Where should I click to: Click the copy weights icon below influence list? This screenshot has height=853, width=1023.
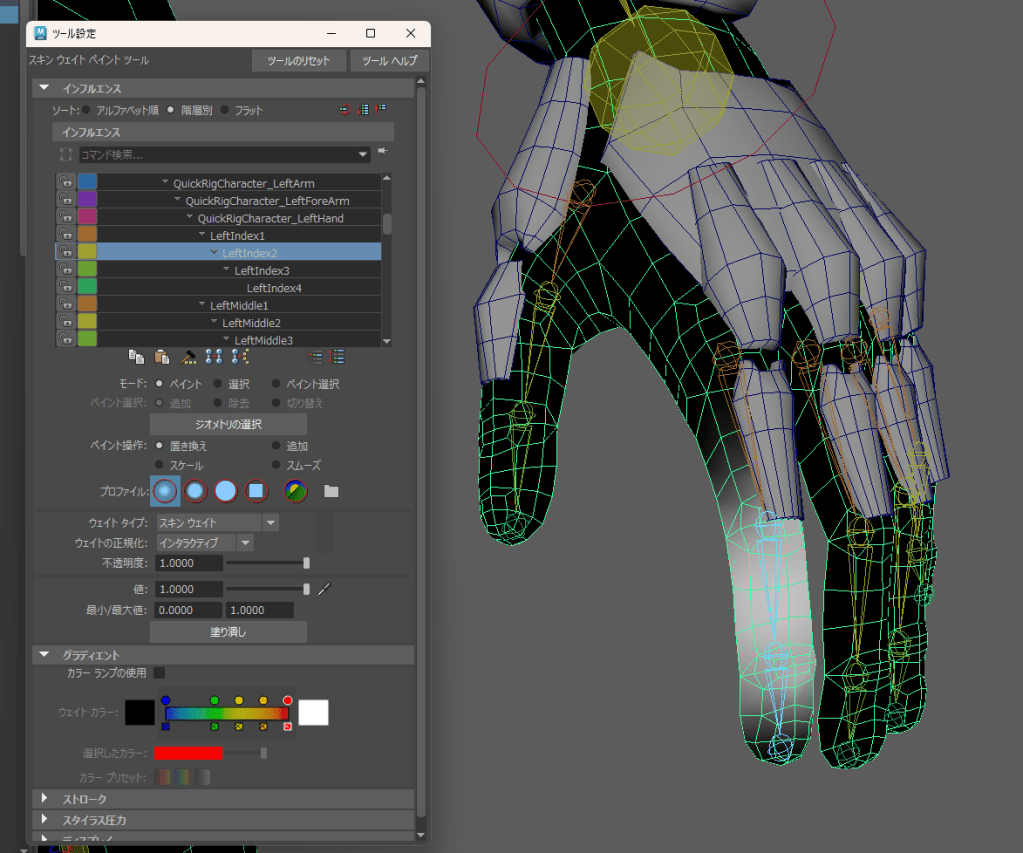136,356
